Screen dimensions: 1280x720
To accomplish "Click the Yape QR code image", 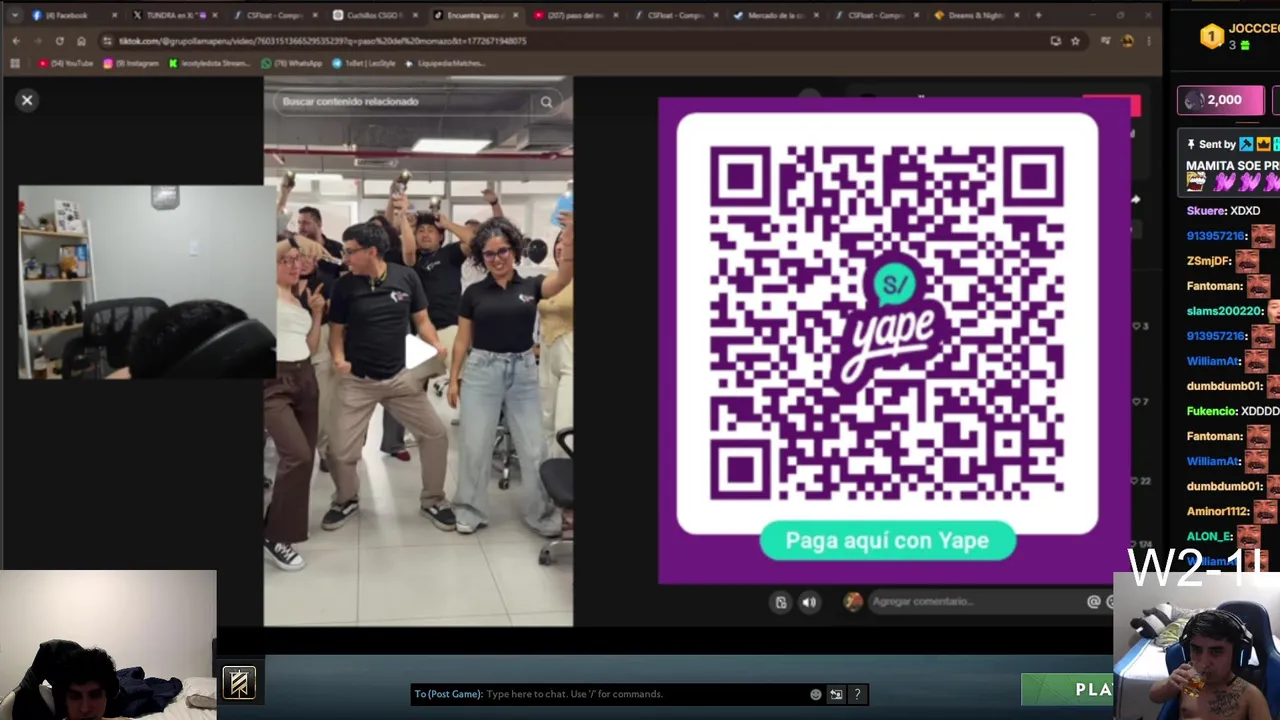I will [x=887, y=323].
